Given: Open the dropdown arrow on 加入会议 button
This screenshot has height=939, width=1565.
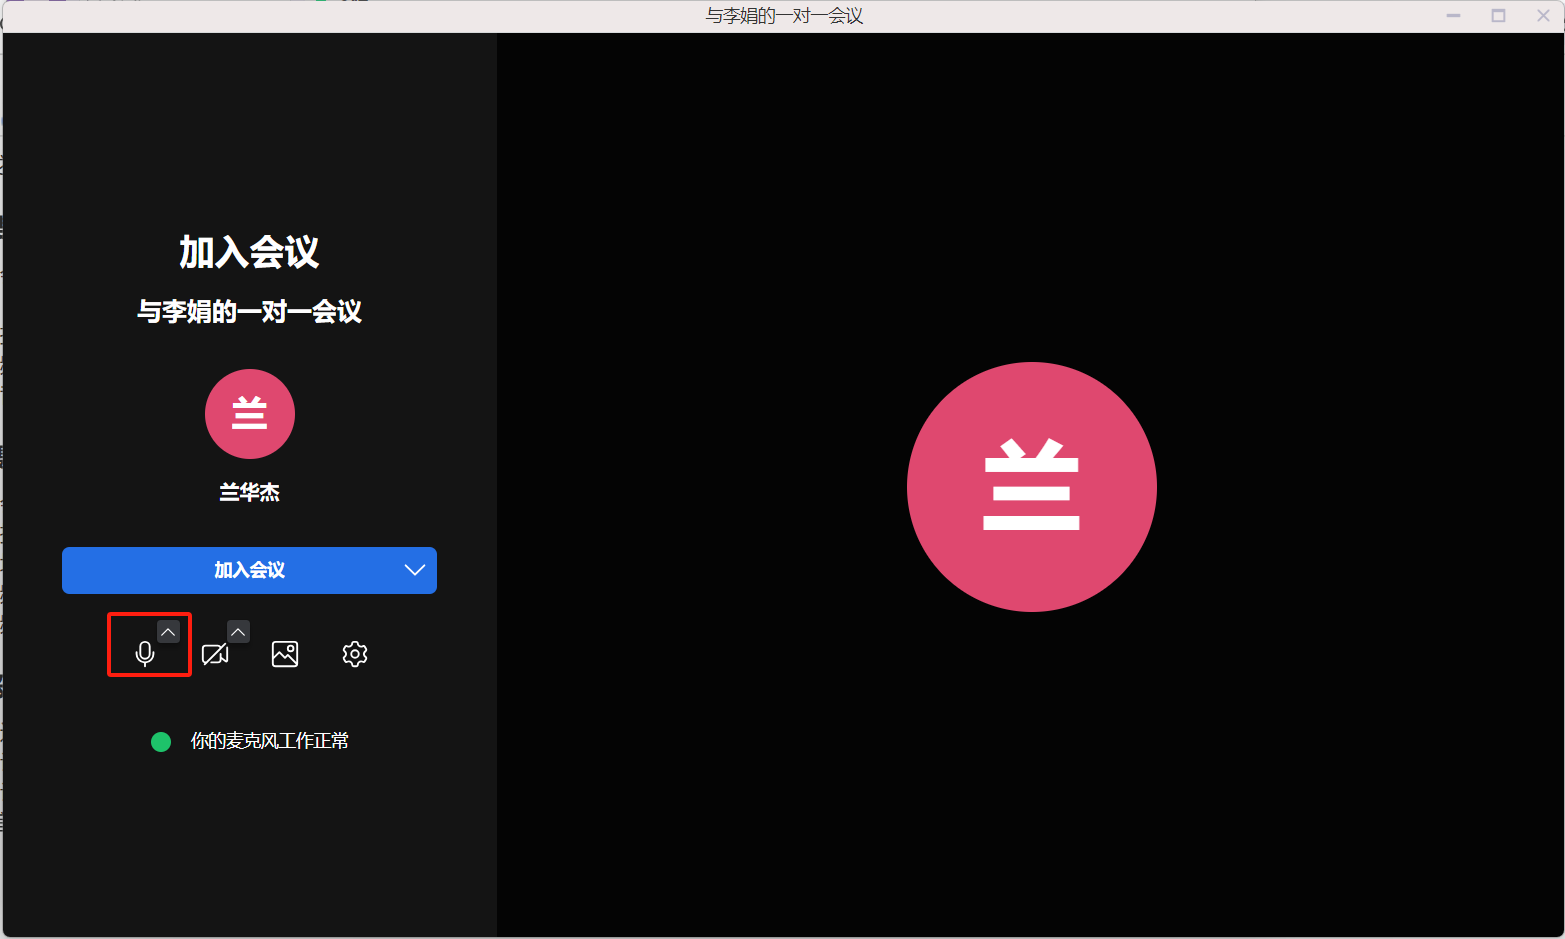Looking at the screenshot, I should (414, 570).
